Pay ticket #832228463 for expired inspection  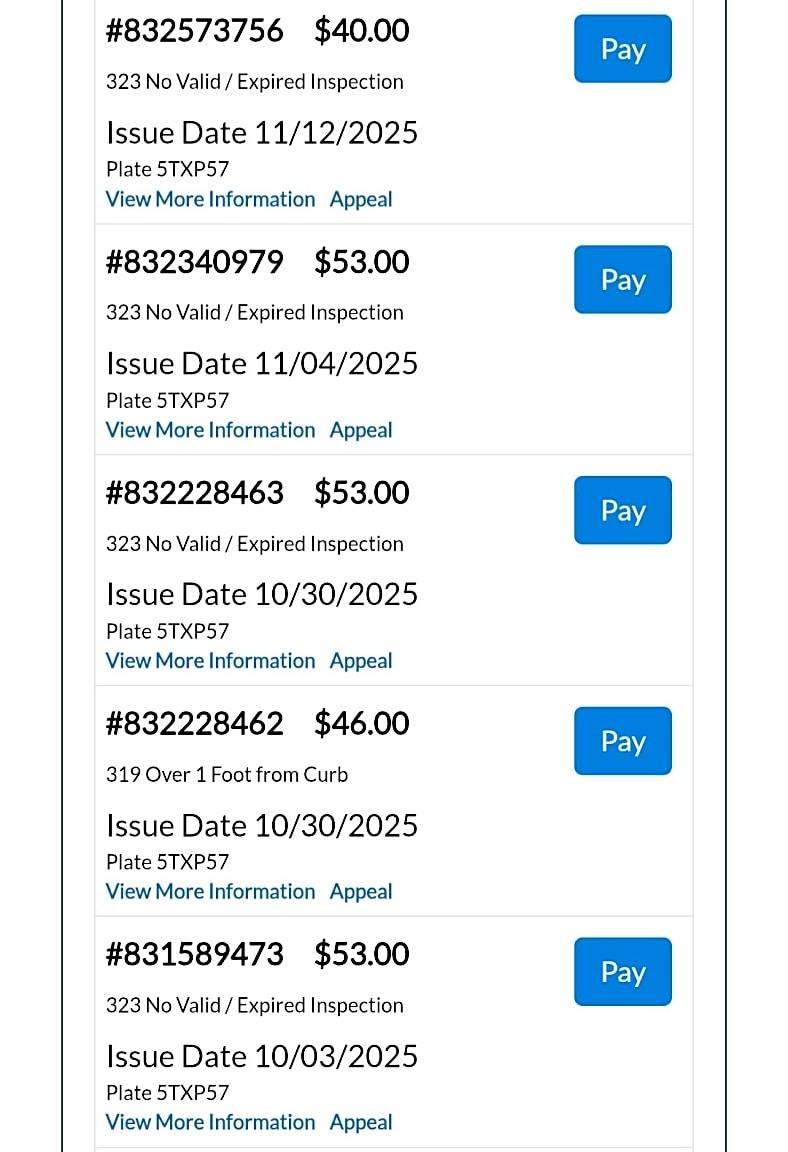coord(622,511)
